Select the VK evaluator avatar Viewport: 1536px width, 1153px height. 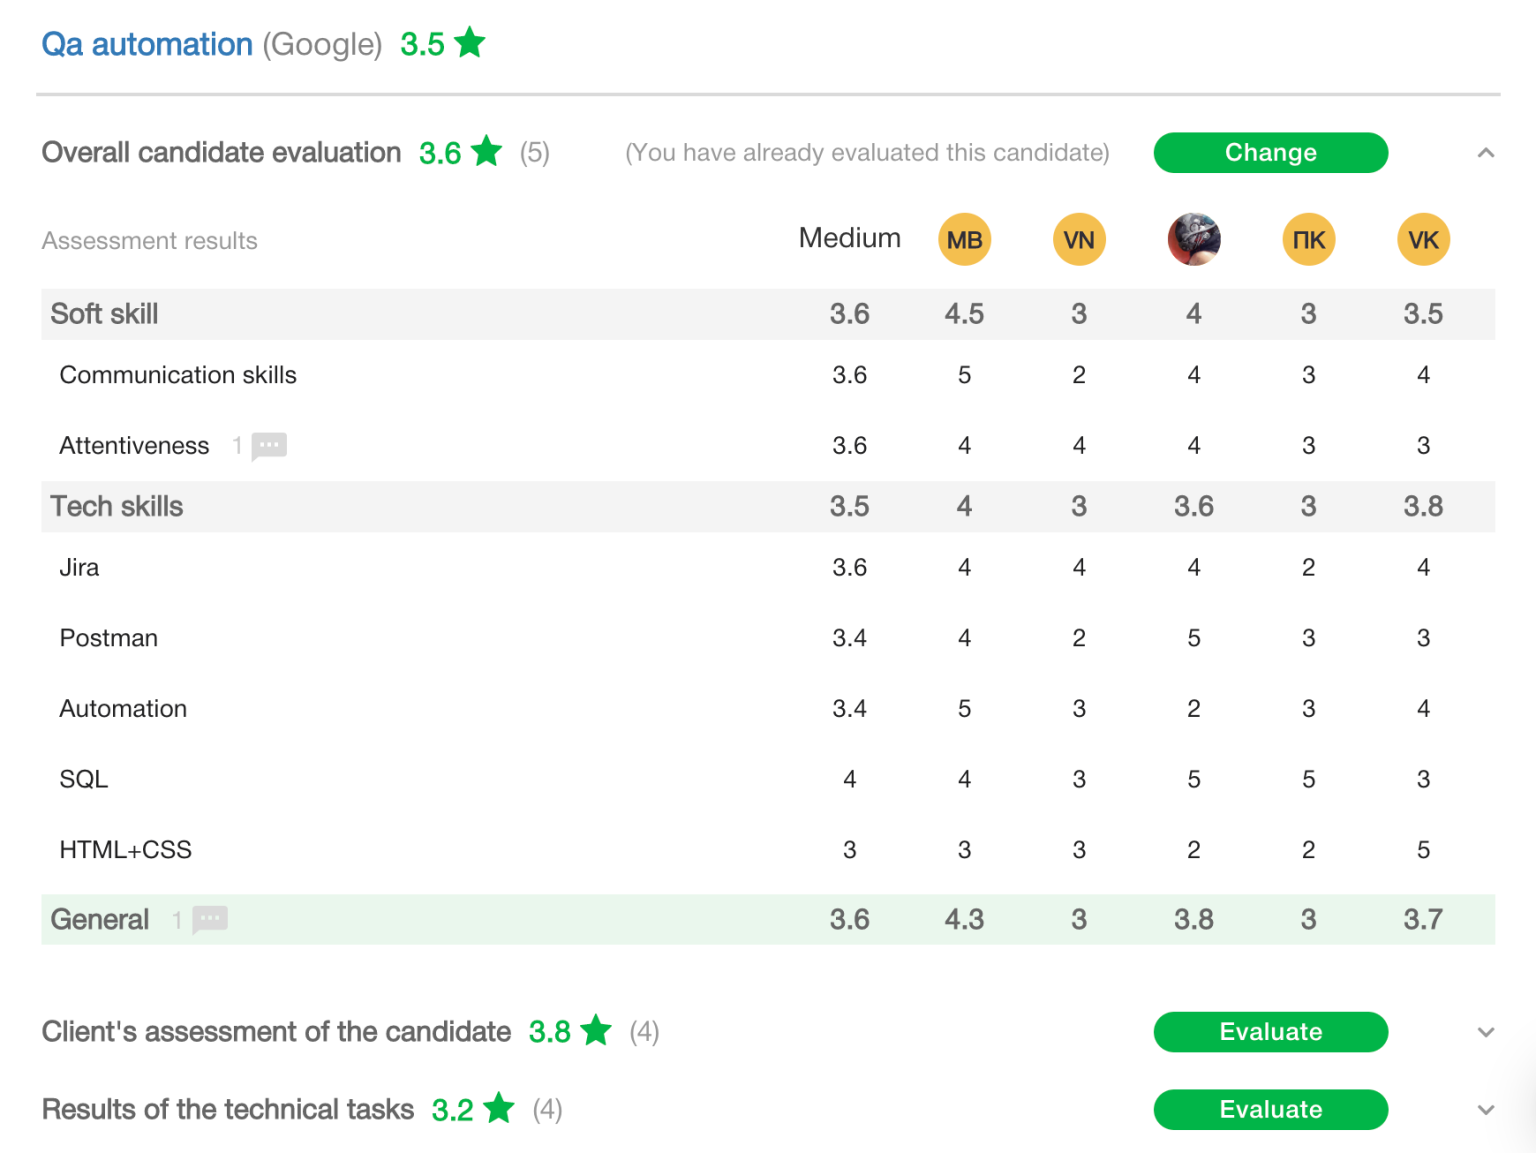[1423, 239]
